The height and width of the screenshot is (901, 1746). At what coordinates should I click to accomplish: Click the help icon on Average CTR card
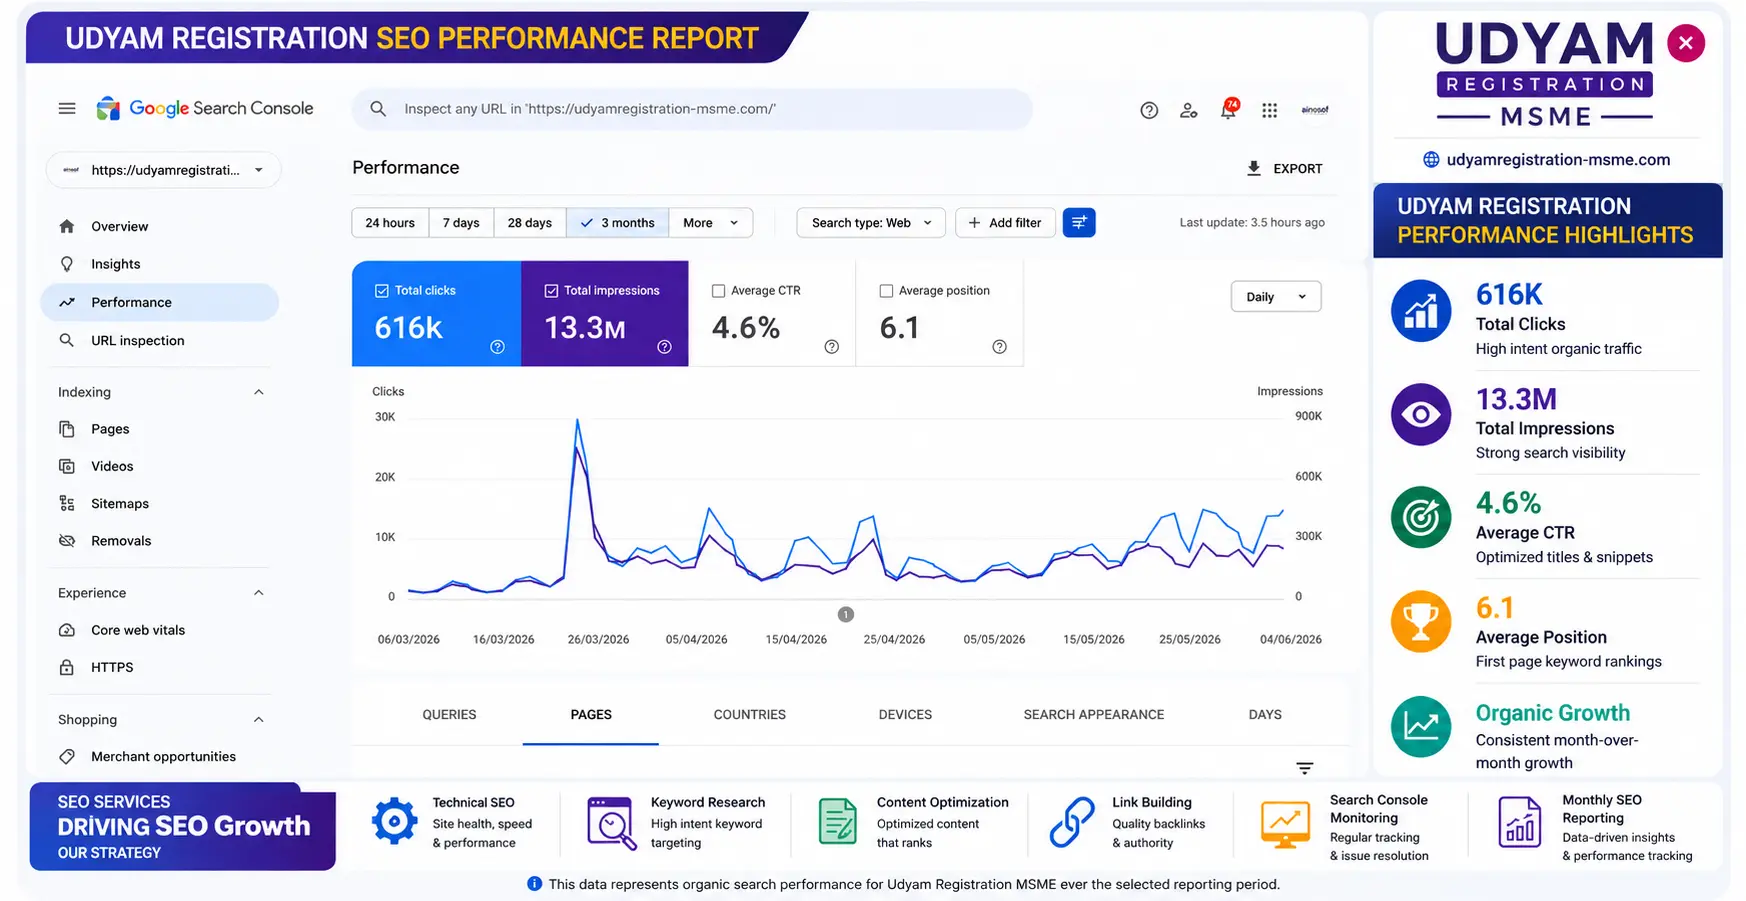pos(831,347)
